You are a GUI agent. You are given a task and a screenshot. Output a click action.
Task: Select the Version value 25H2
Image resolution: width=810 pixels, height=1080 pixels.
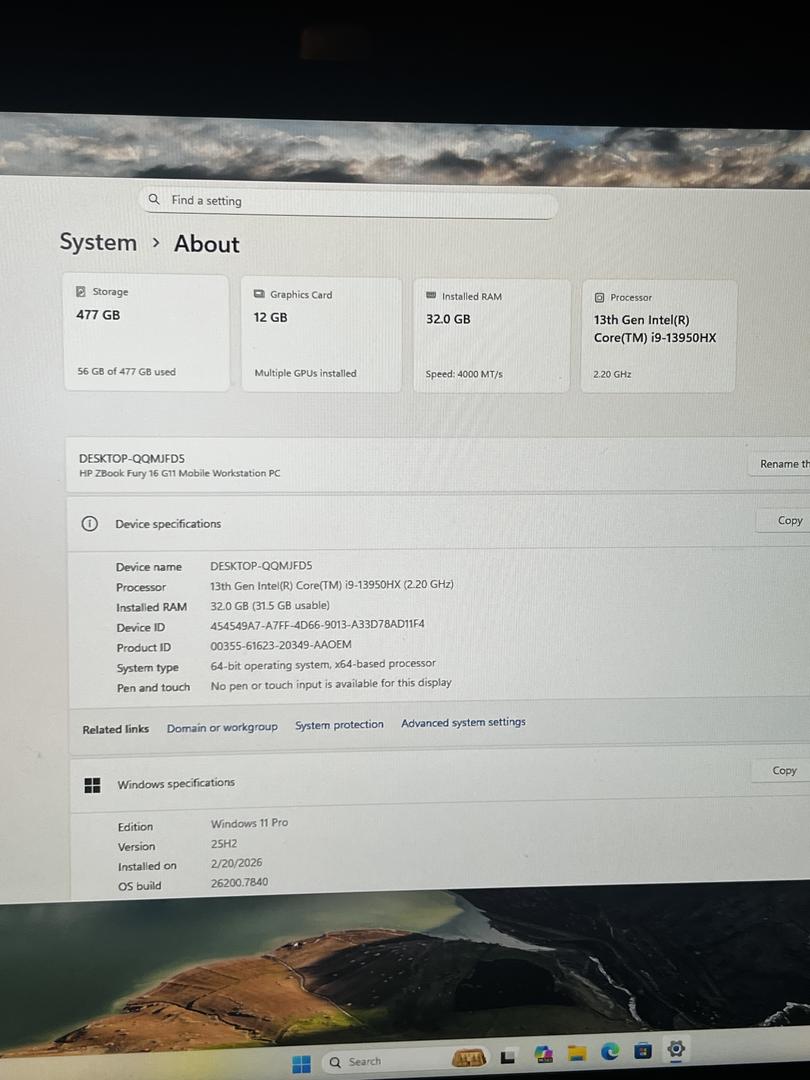click(224, 843)
